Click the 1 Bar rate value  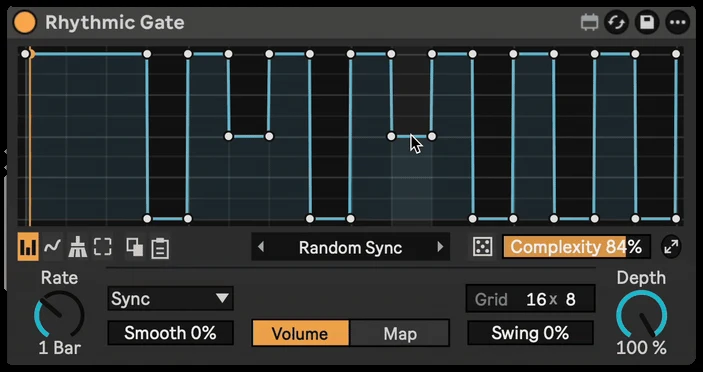pyautogui.click(x=59, y=348)
